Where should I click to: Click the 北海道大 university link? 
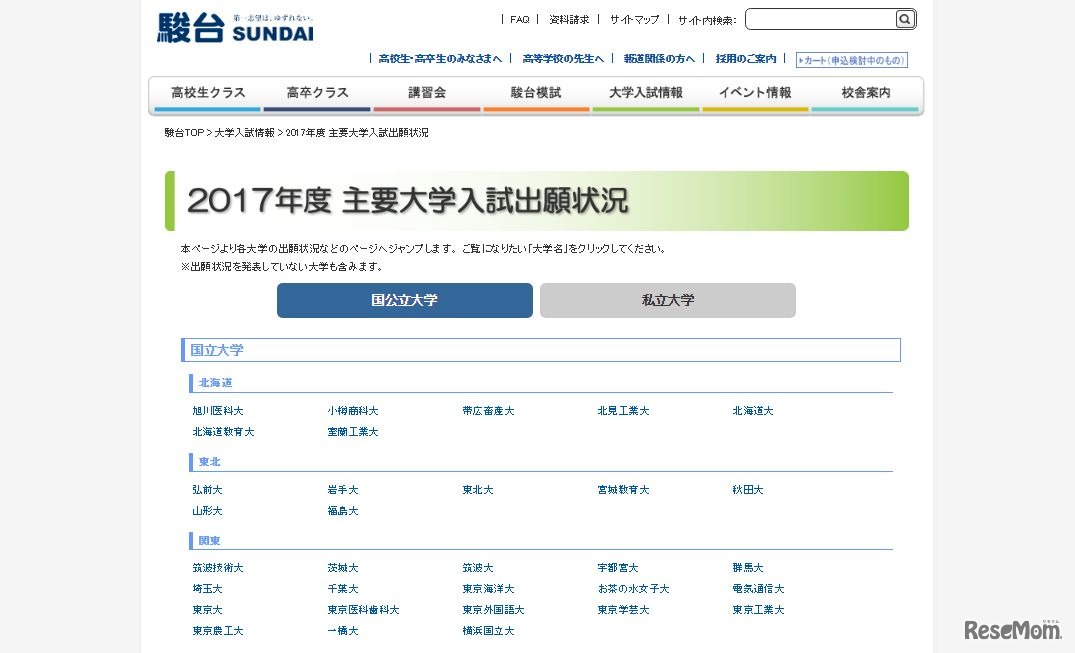[752, 410]
